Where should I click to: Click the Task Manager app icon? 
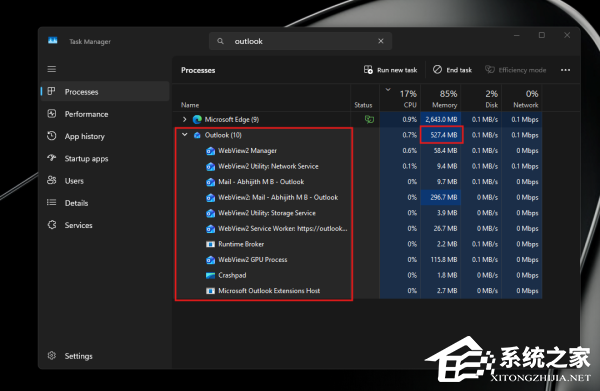pyautogui.click(x=53, y=41)
